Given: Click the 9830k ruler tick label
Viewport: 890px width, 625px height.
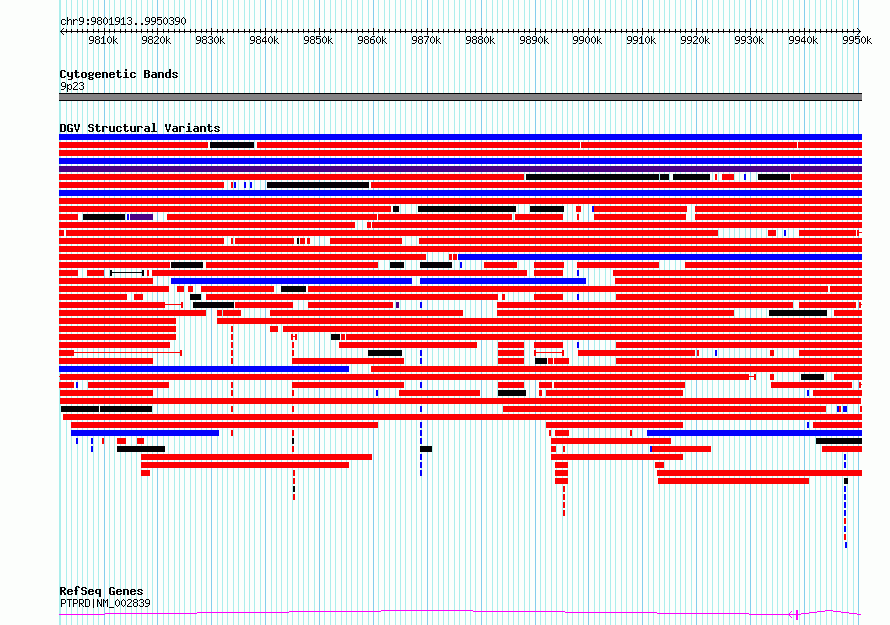Looking at the screenshot, I should (x=210, y=40).
